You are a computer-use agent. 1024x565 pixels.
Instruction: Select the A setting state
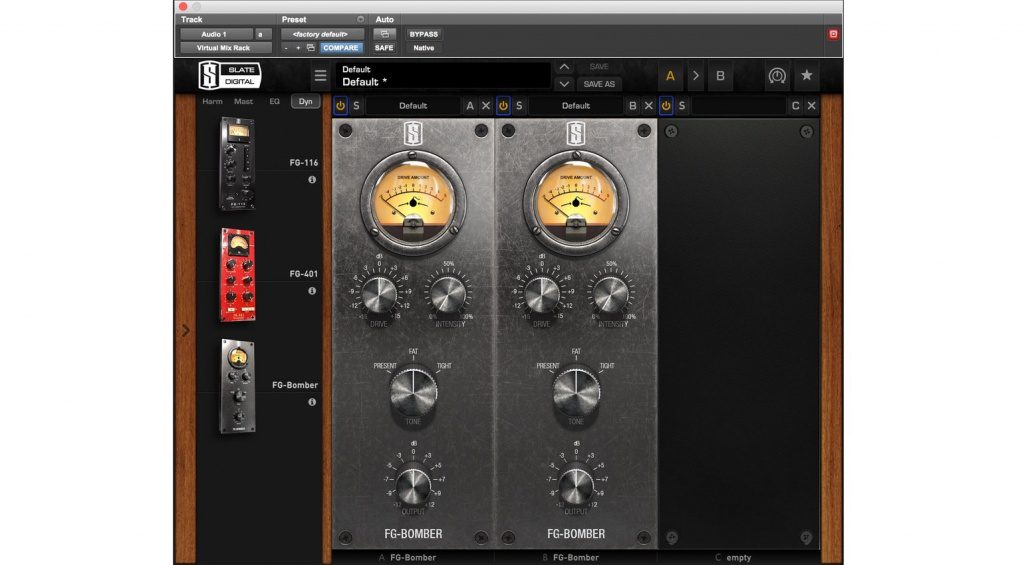(670, 76)
